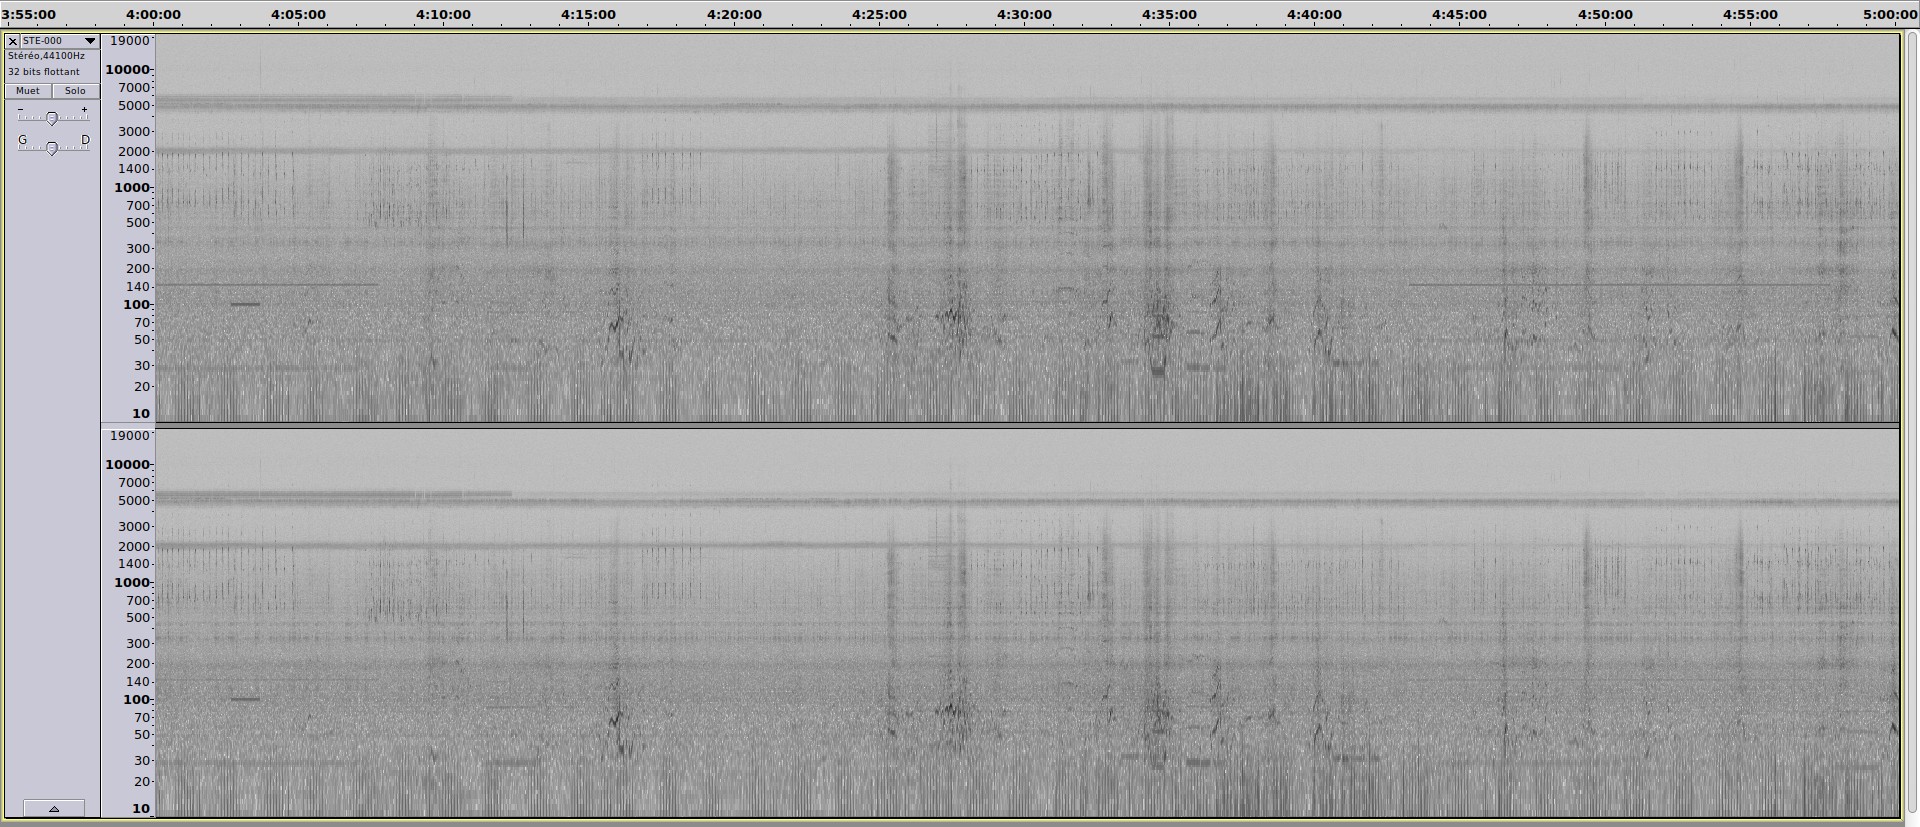Click the plus end of the gain slider
Viewport: 1920px width, 827px height.
point(85,110)
